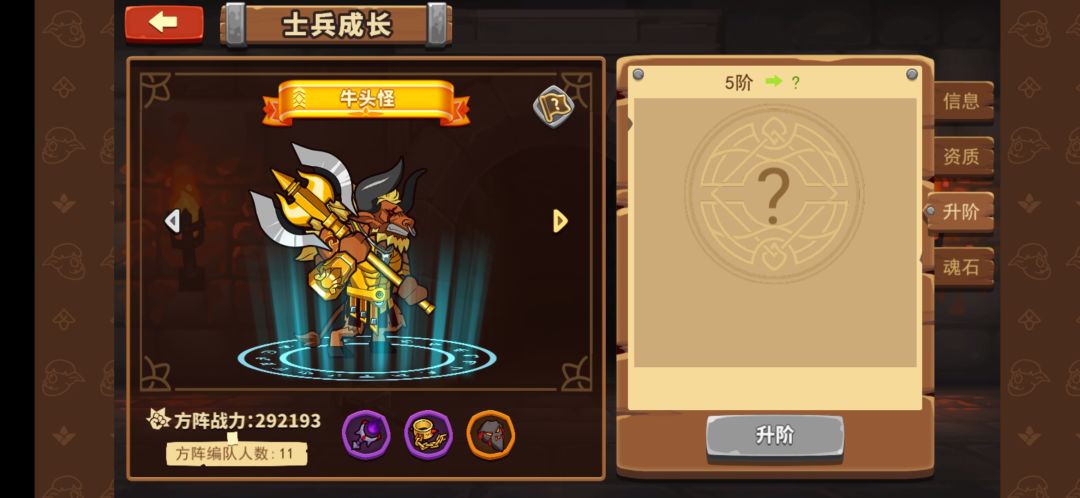Screen dimensions: 1080x498
Task: Show the previous soldier with left arrow
Action: click(x=172, y=221)
